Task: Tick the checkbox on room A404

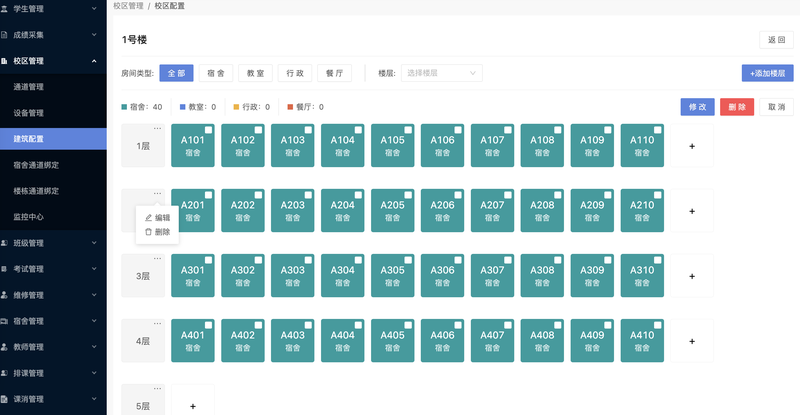Action: click(358, 325)
